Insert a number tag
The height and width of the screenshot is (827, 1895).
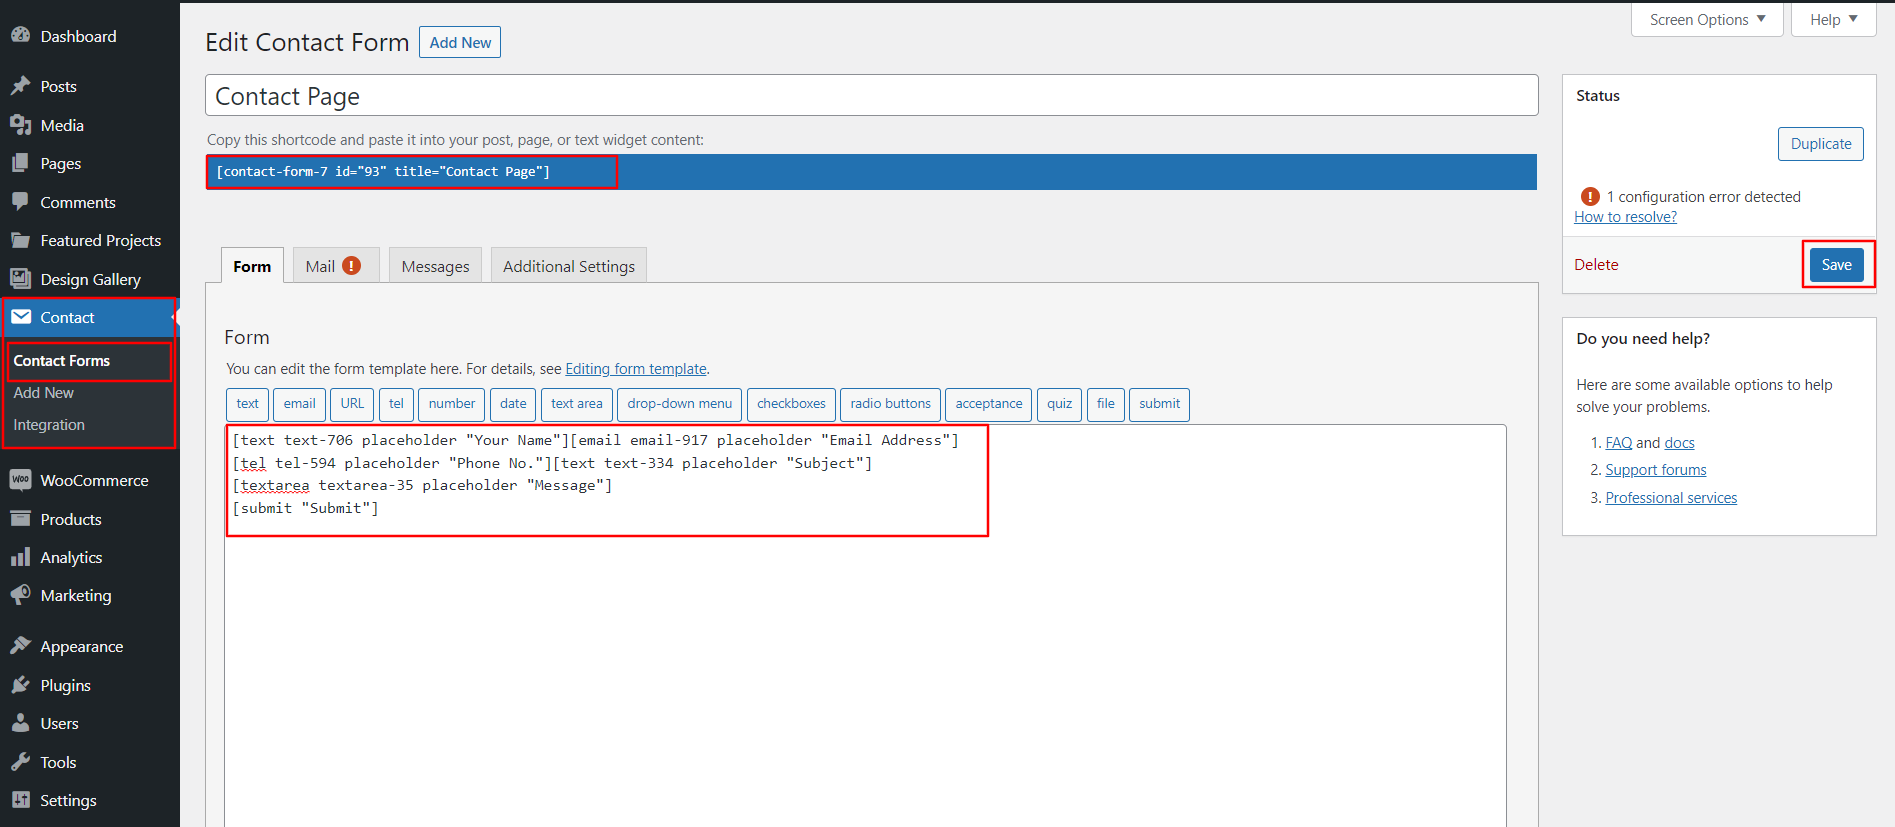452,404
